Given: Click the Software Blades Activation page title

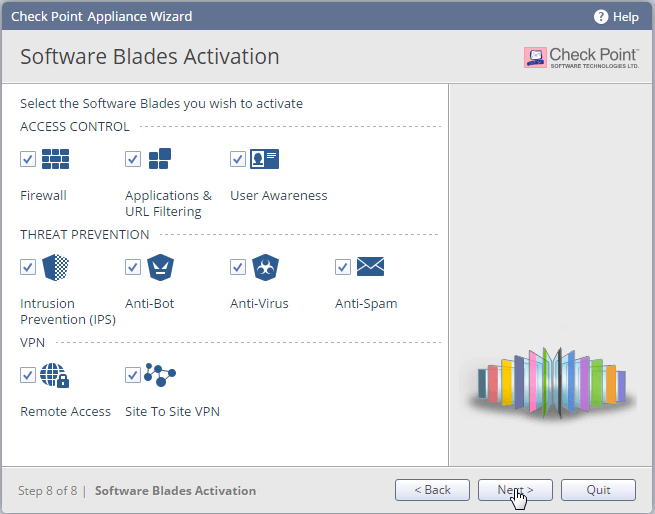Looking at the screenshot, I should pyautogui.click(x=150, y=56).
